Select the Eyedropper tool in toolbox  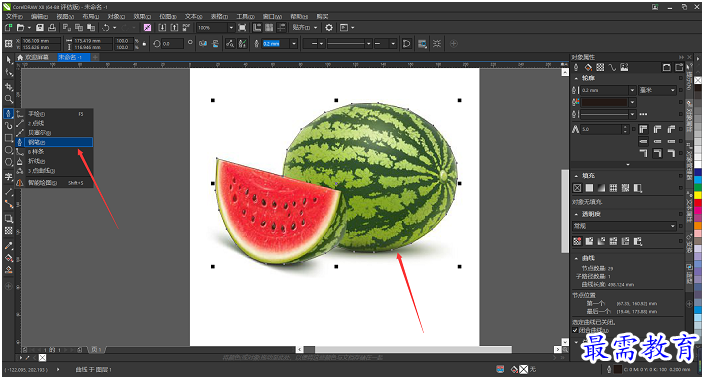pos(8,246)
